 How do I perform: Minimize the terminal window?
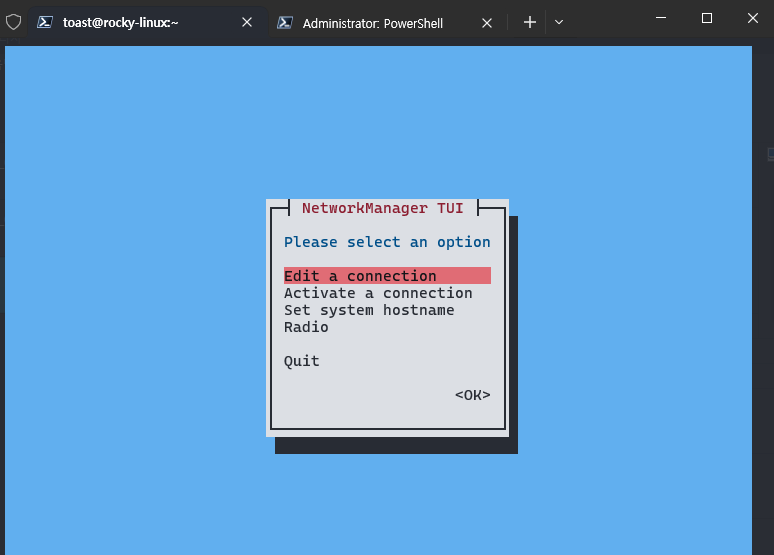[661, 18]
